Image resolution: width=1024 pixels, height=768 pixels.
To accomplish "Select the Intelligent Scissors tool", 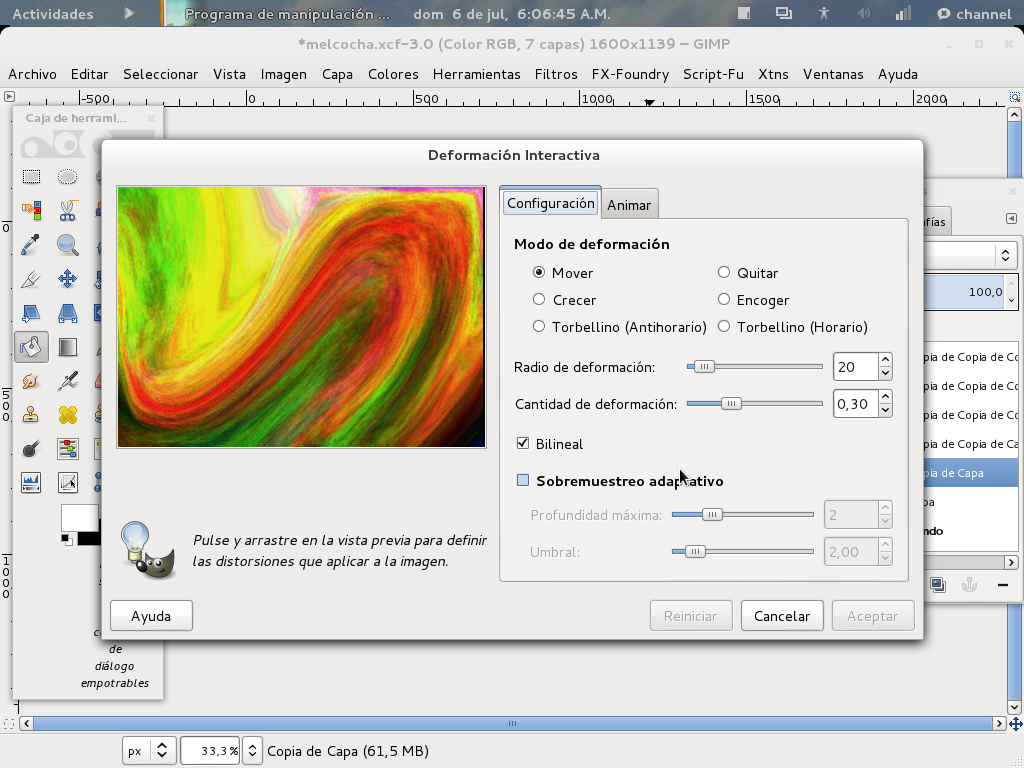I will 66,210.
